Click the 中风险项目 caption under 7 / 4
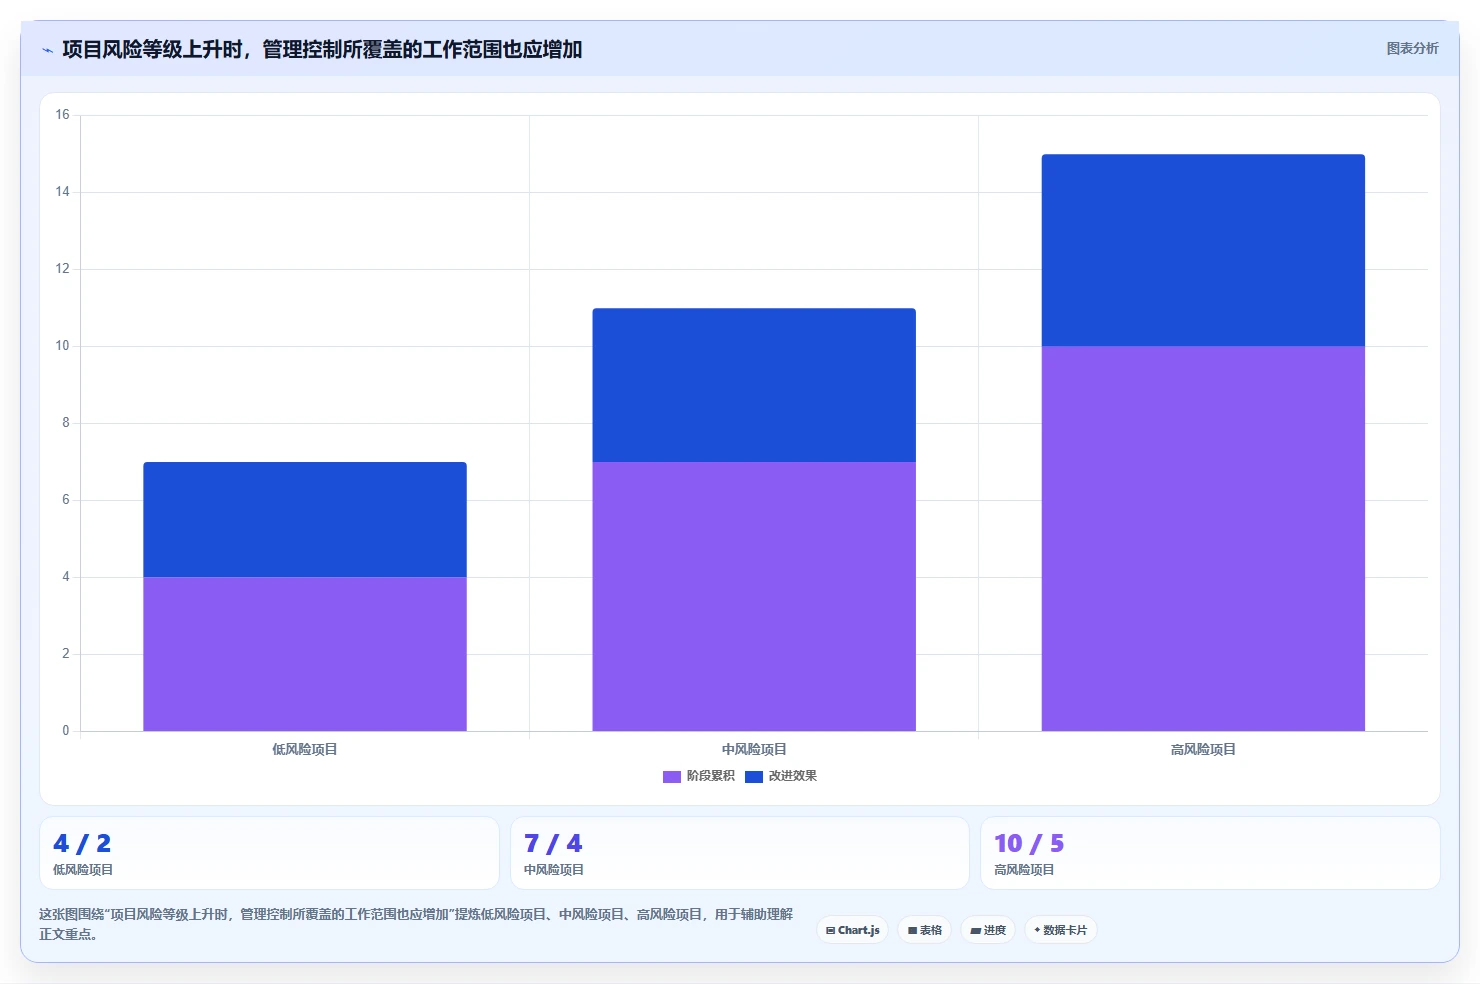 [x=554, y=870]
